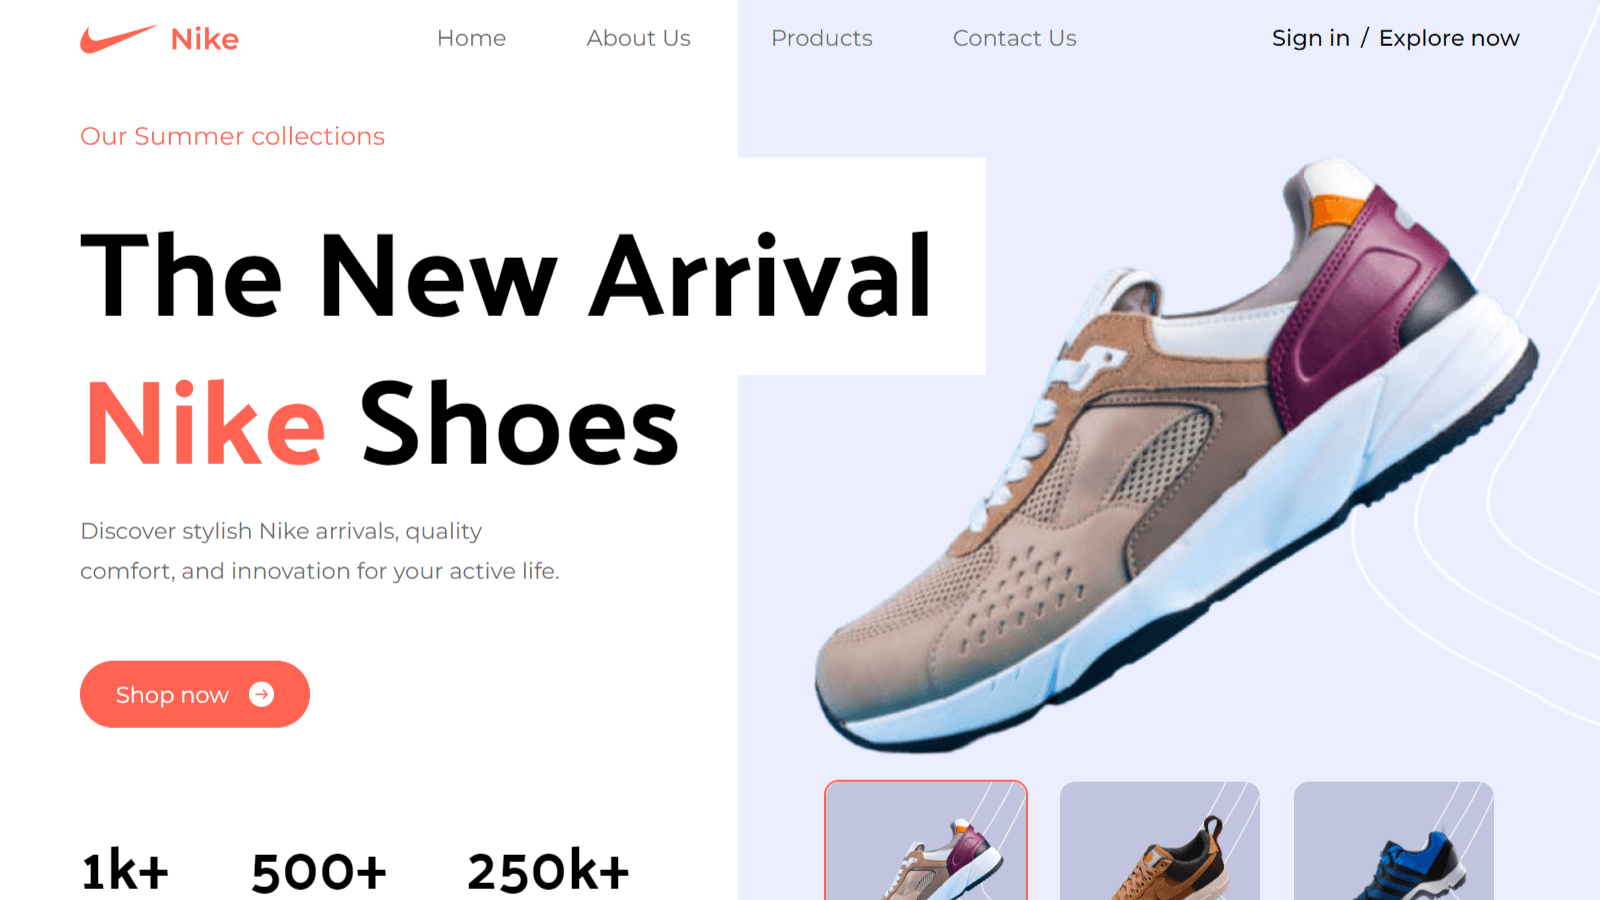Open the Products navigation link

pos(821,38)
